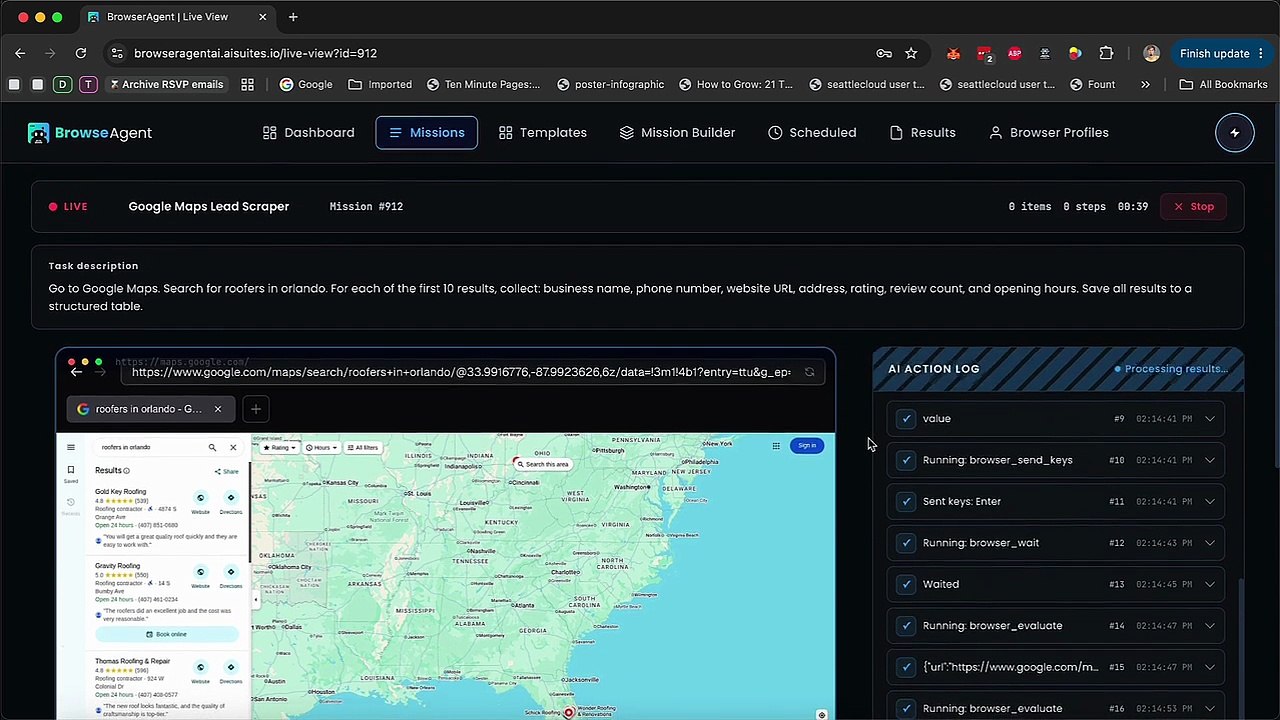Click 'Book online' for Gravity Roofing
The height and width of the screenshot is (720, 1280).
click(x=166, y=634)
